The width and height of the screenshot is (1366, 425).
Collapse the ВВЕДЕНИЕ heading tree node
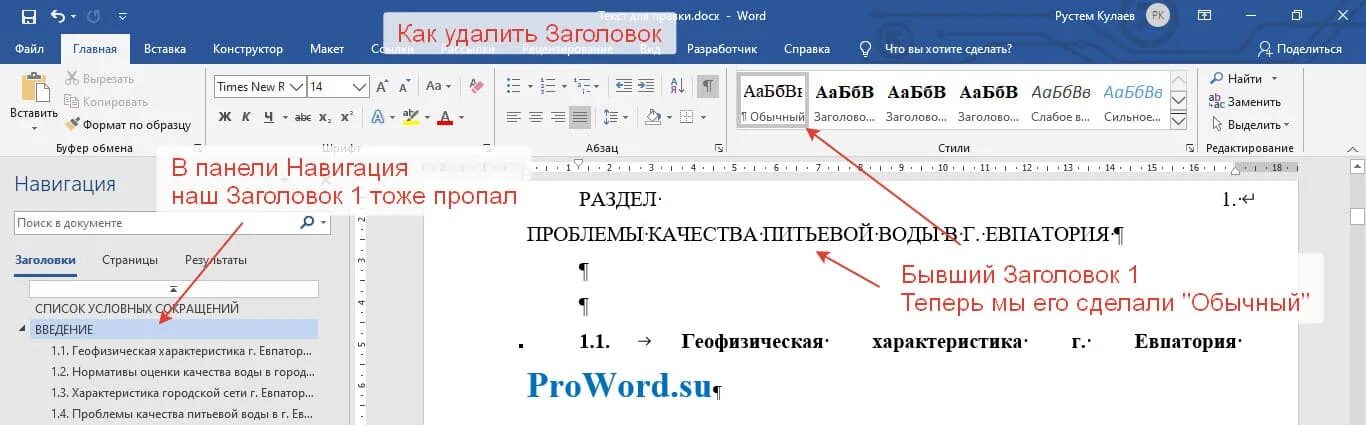22,330
